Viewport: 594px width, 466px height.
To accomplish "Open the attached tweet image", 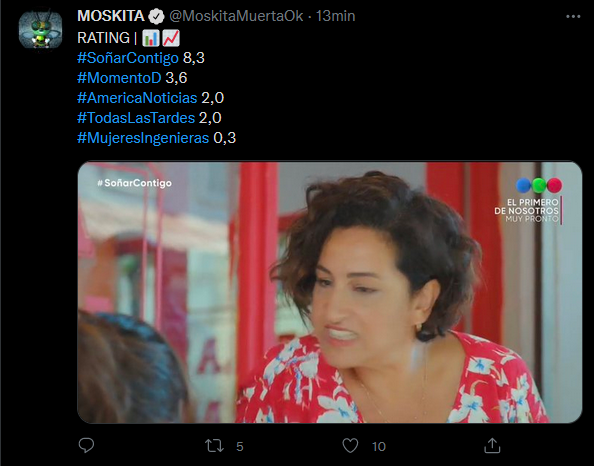I will 330,292.
